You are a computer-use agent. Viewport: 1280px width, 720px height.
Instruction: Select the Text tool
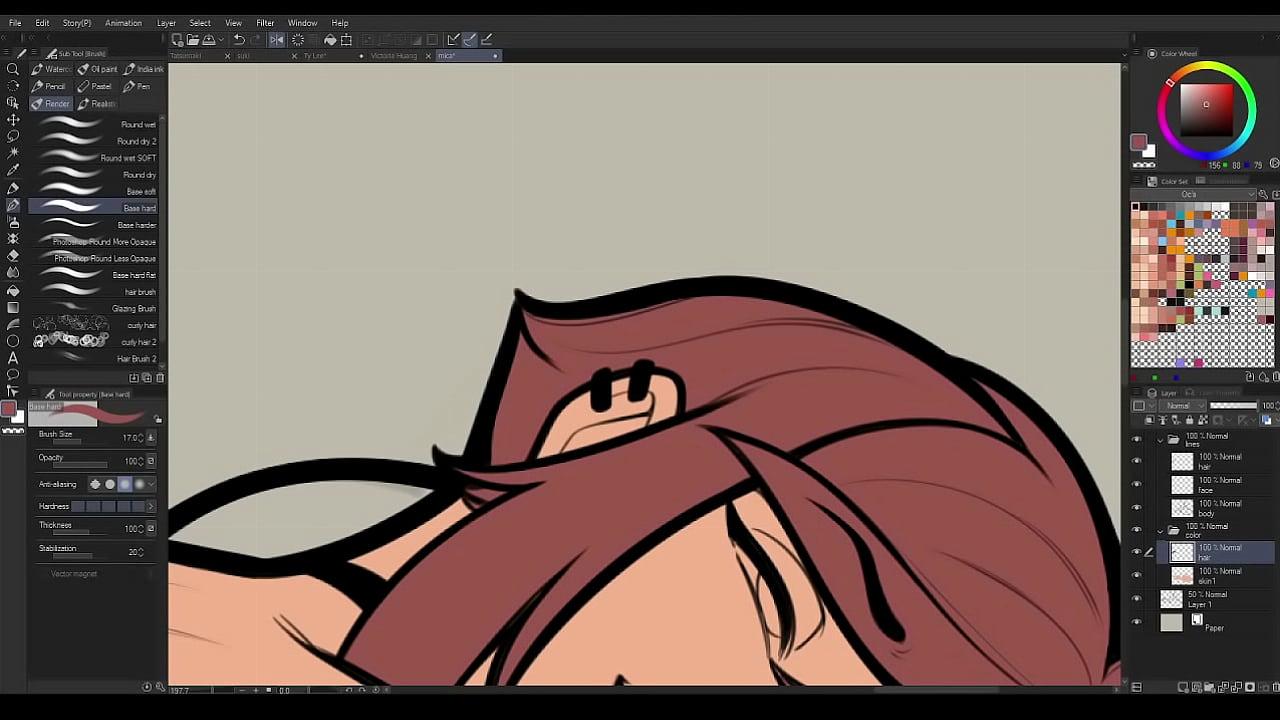tap(13, 358)
